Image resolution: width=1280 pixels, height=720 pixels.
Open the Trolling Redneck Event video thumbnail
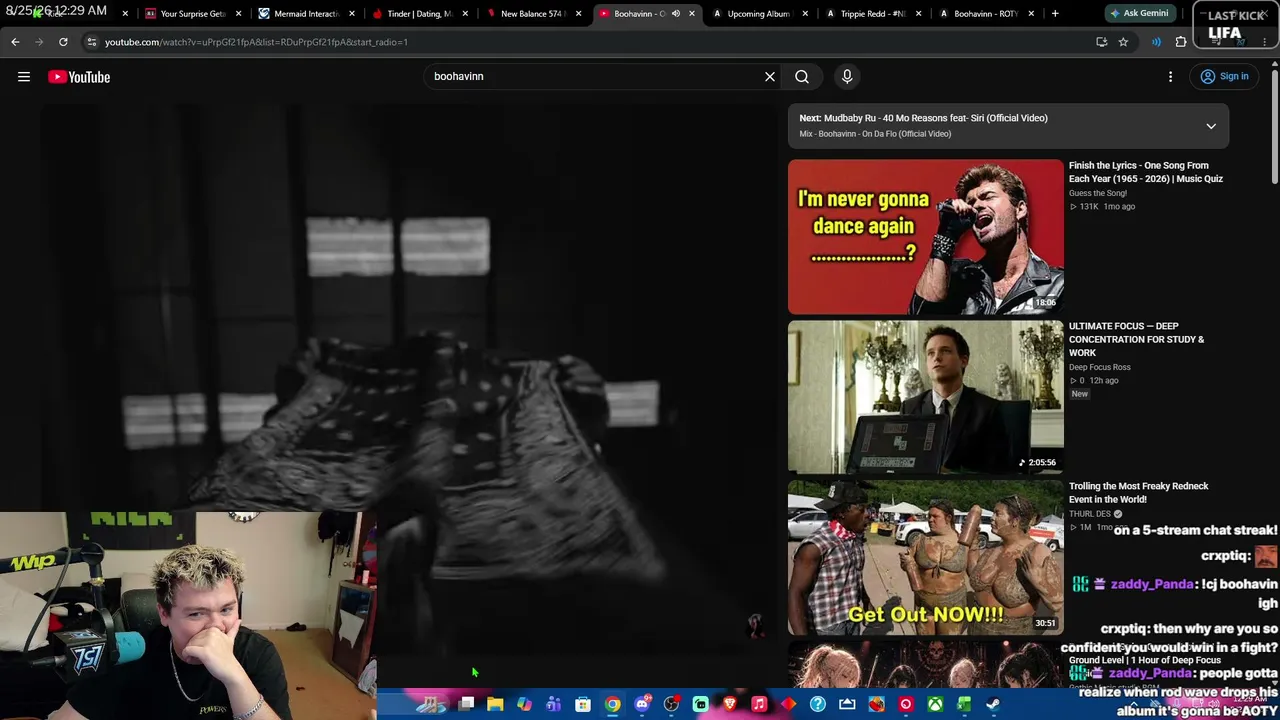[926, 557]
